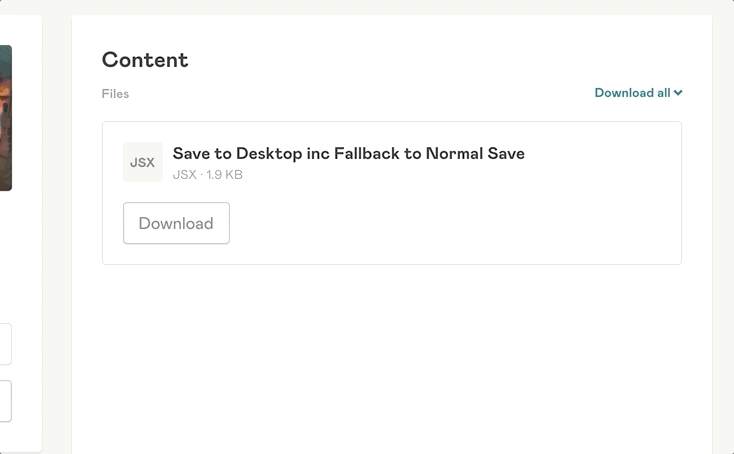Viewport: 734px width, 454px height.
Task: Select the Content heading
Action: coord(145,59)
